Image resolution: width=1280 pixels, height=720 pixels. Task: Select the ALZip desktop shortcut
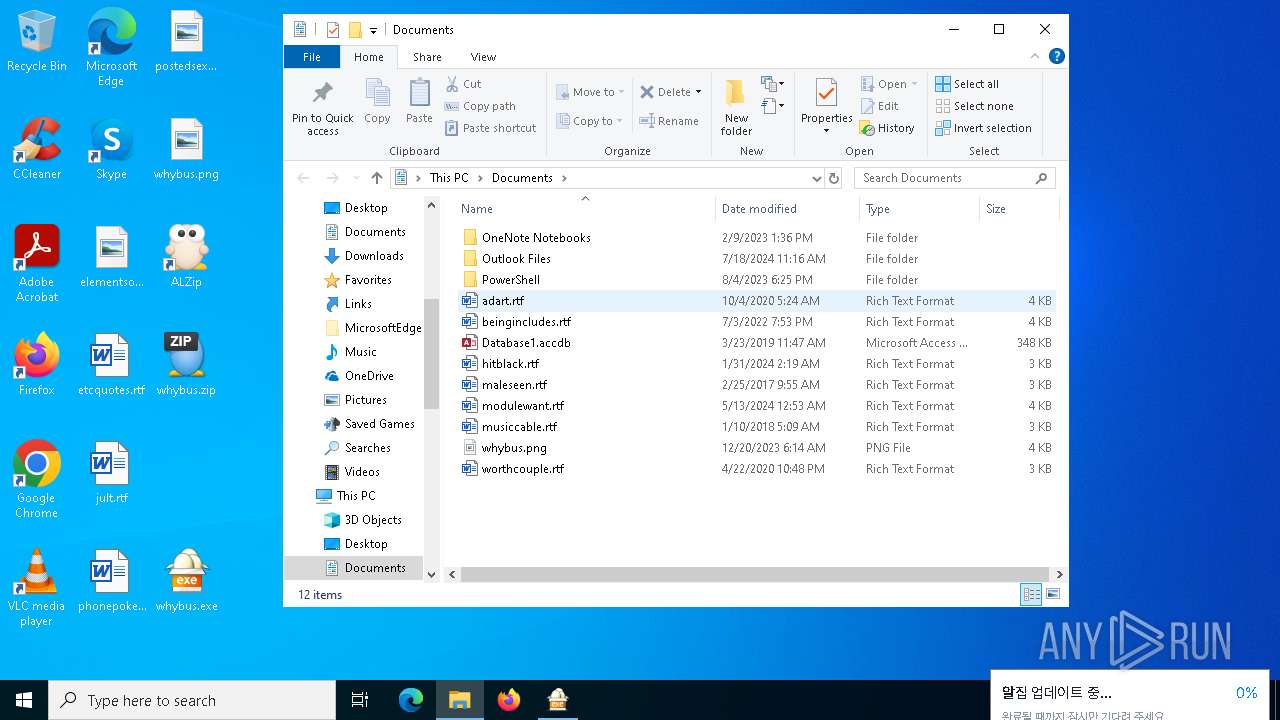click(186, 257)
